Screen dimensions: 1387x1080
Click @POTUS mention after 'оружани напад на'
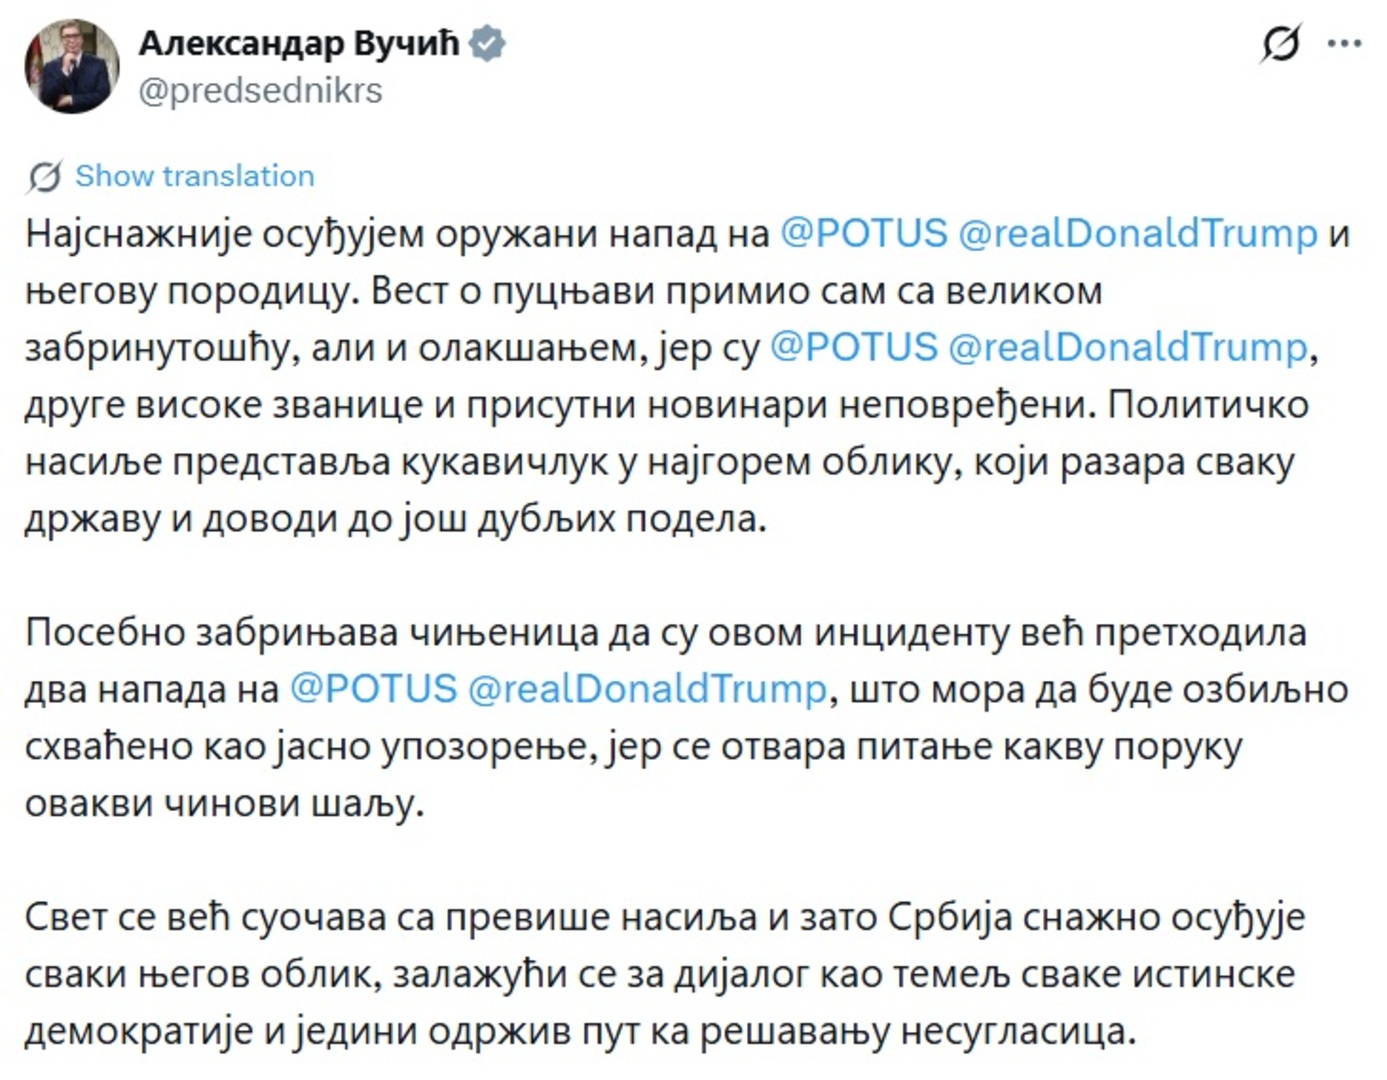tap(862, 233)
